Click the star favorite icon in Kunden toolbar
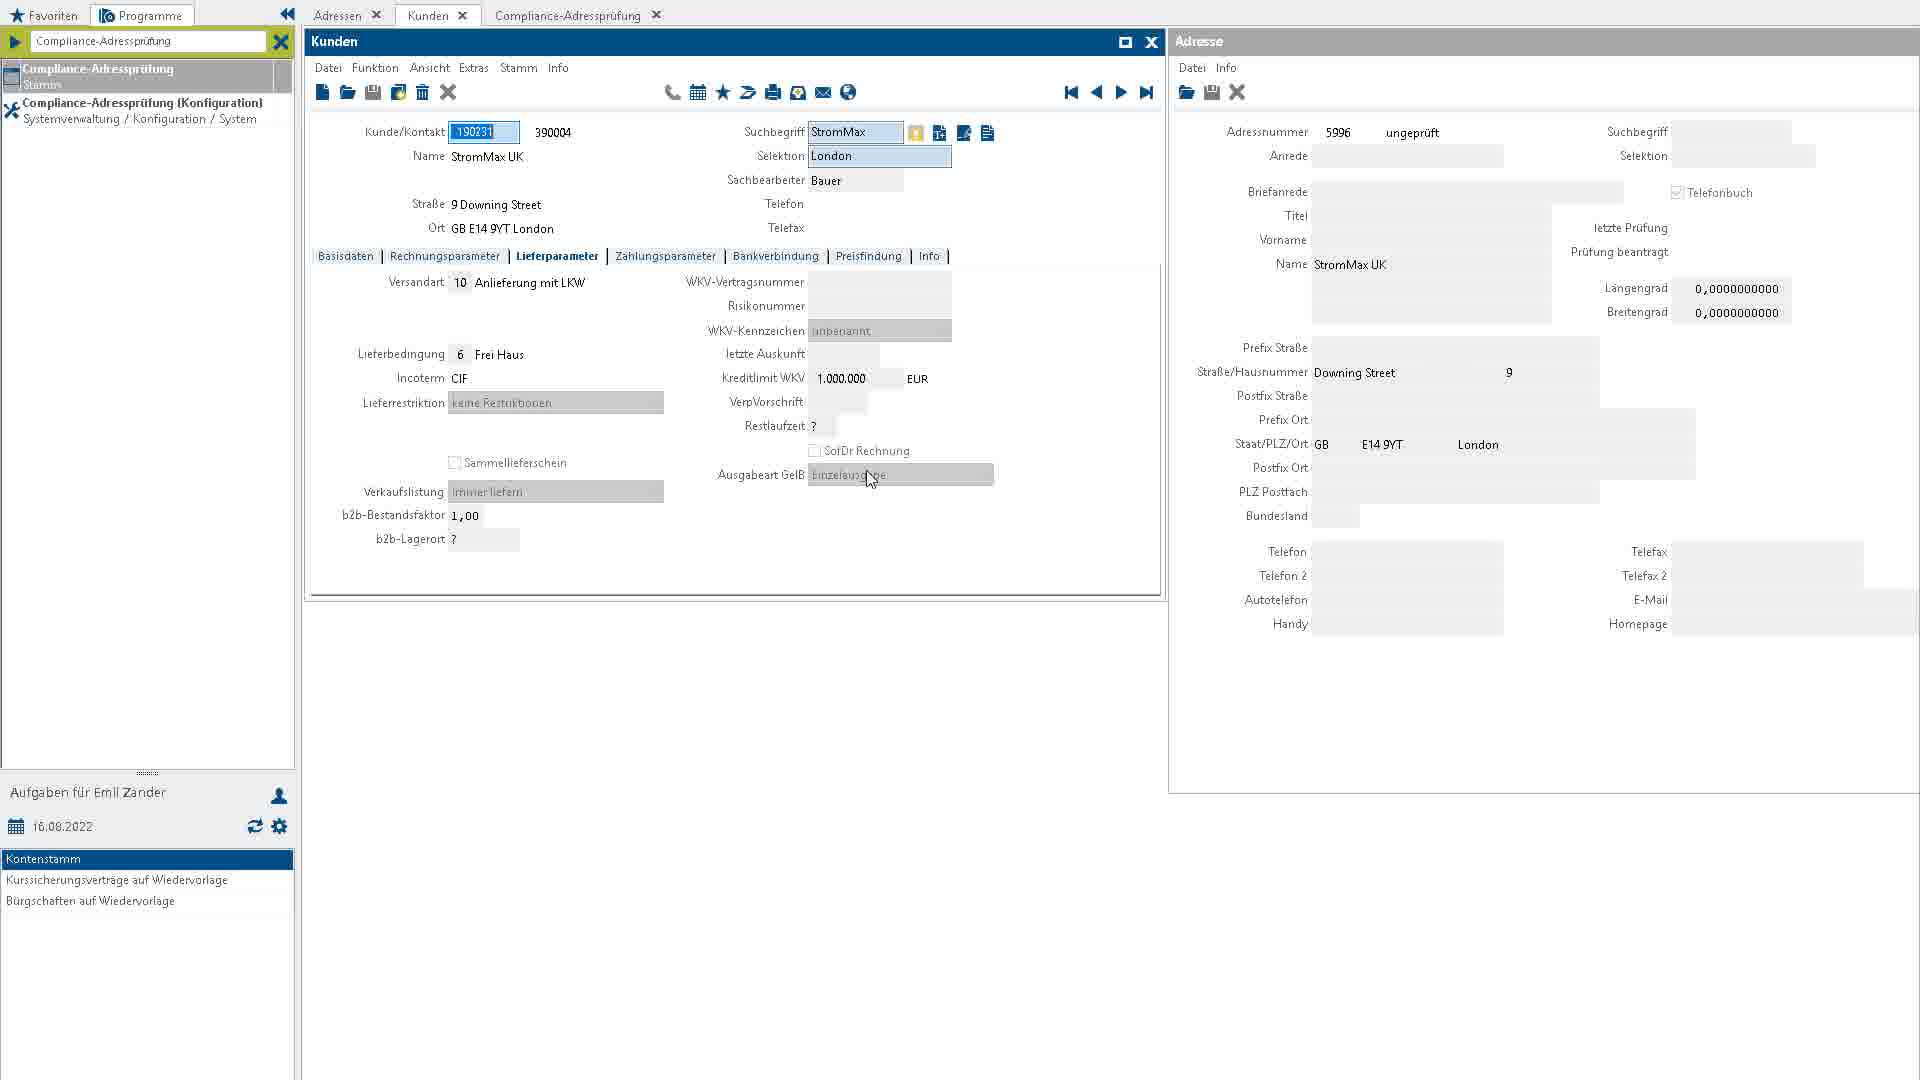Image resolution: width=1920 pixels, height=1080 pixels. tap(723, 92)
